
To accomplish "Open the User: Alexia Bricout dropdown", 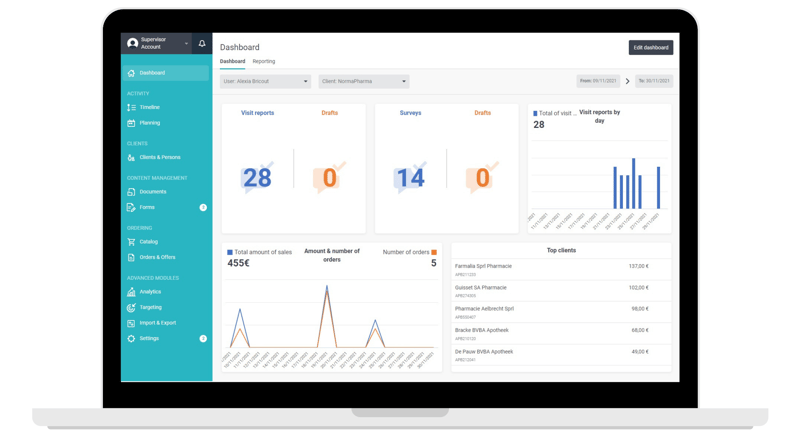I will 265,82.
